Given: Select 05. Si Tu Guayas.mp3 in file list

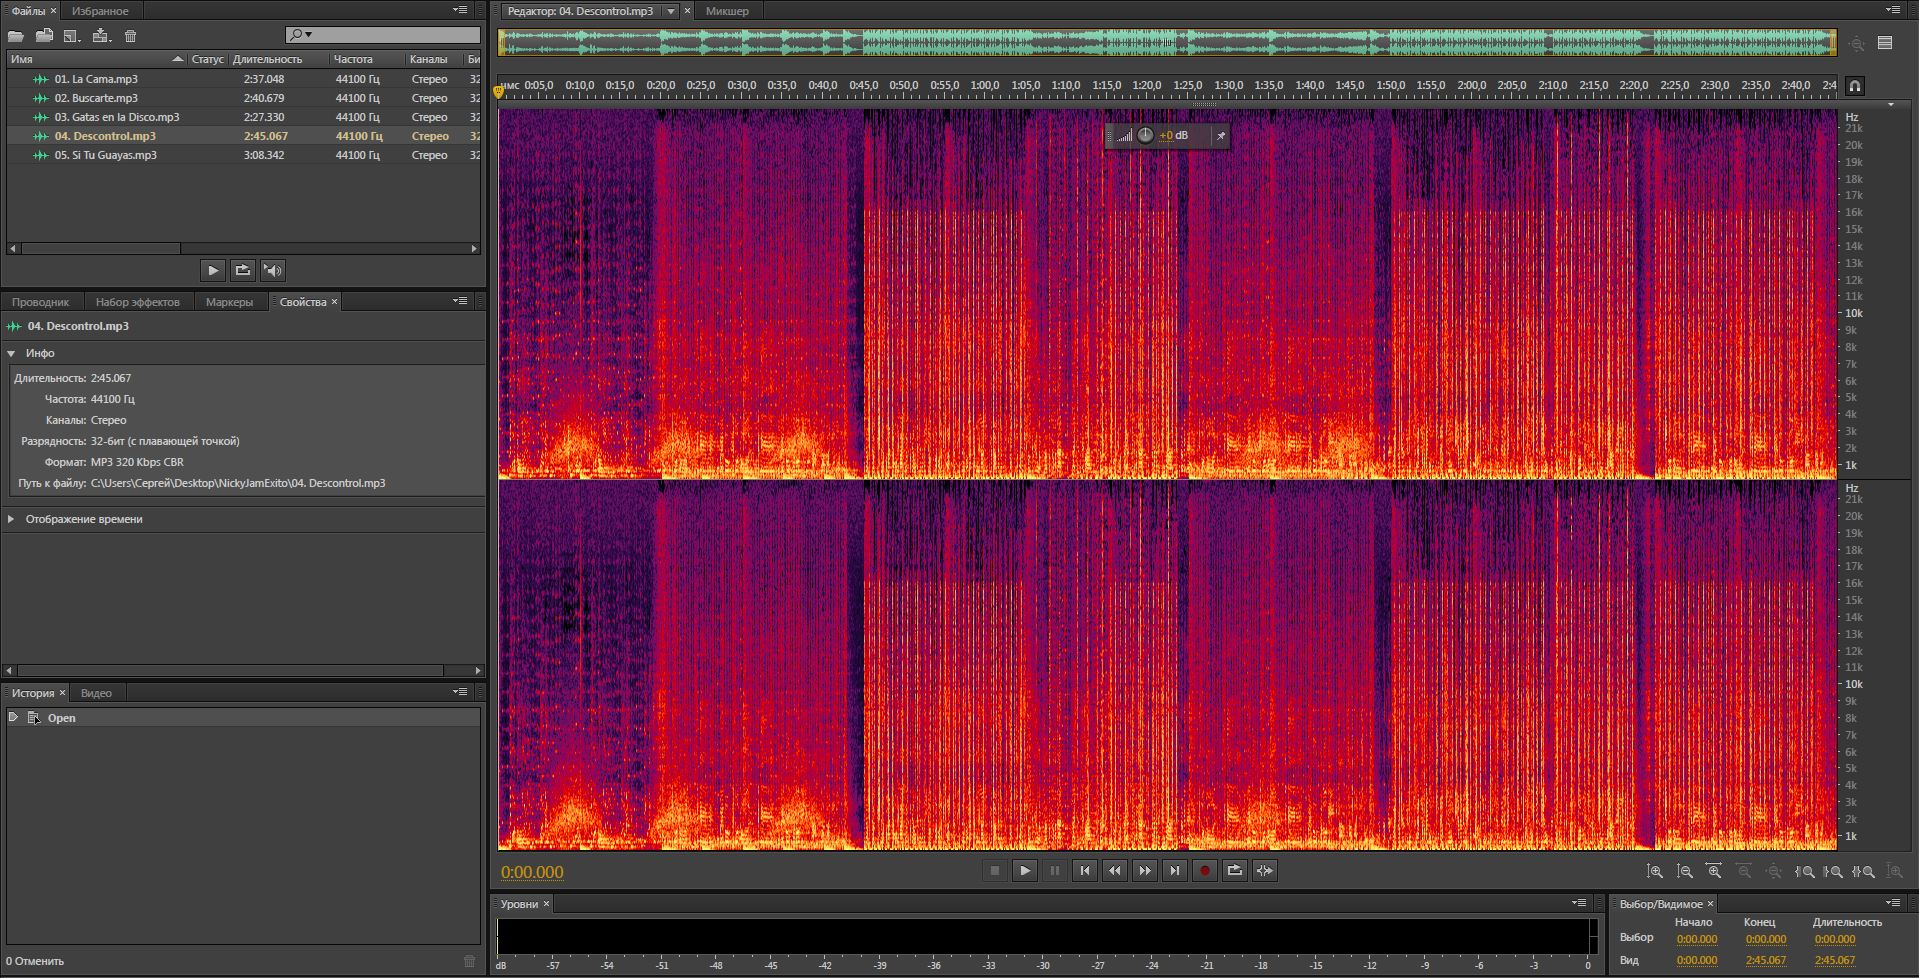Looking at the screenshot, I should pyautogui.click(x=105, y=155).
